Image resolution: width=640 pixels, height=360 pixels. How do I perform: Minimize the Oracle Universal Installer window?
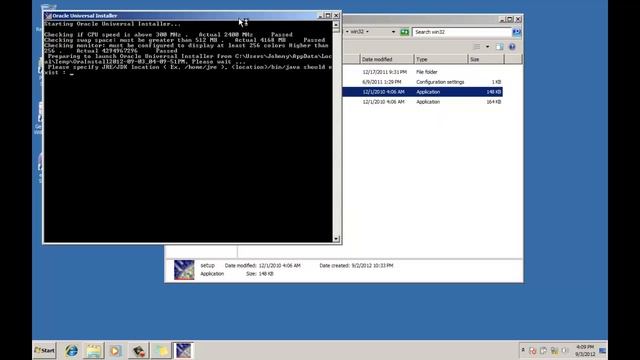coord(320,16)
